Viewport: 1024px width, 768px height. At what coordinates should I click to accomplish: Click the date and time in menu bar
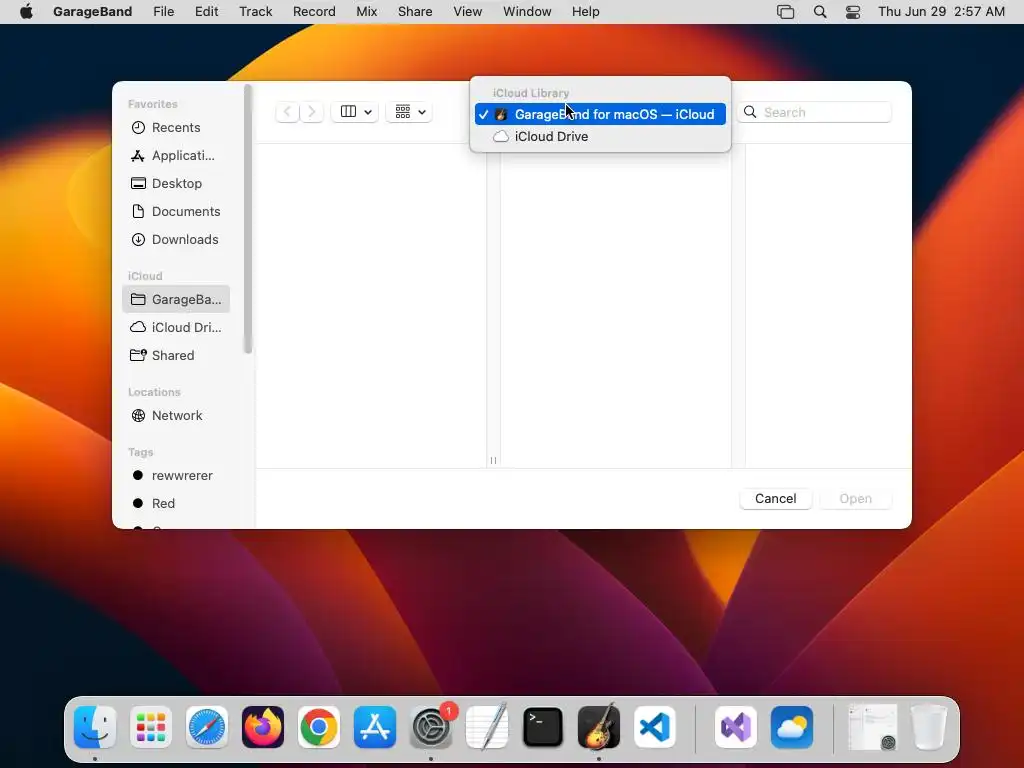(941, 12)
